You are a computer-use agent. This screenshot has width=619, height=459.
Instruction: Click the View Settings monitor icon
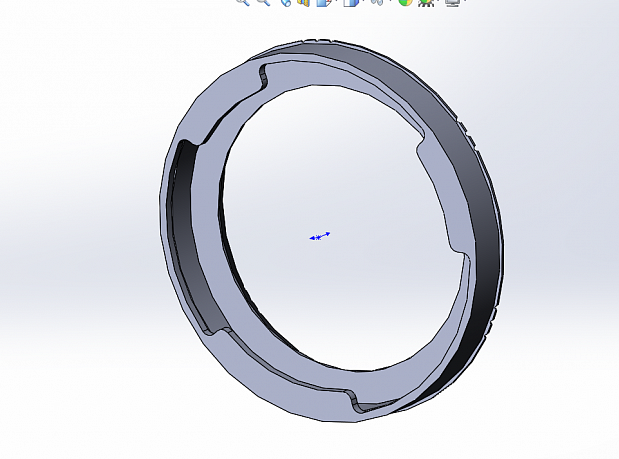pyautogui.click(x=452, y=3)
